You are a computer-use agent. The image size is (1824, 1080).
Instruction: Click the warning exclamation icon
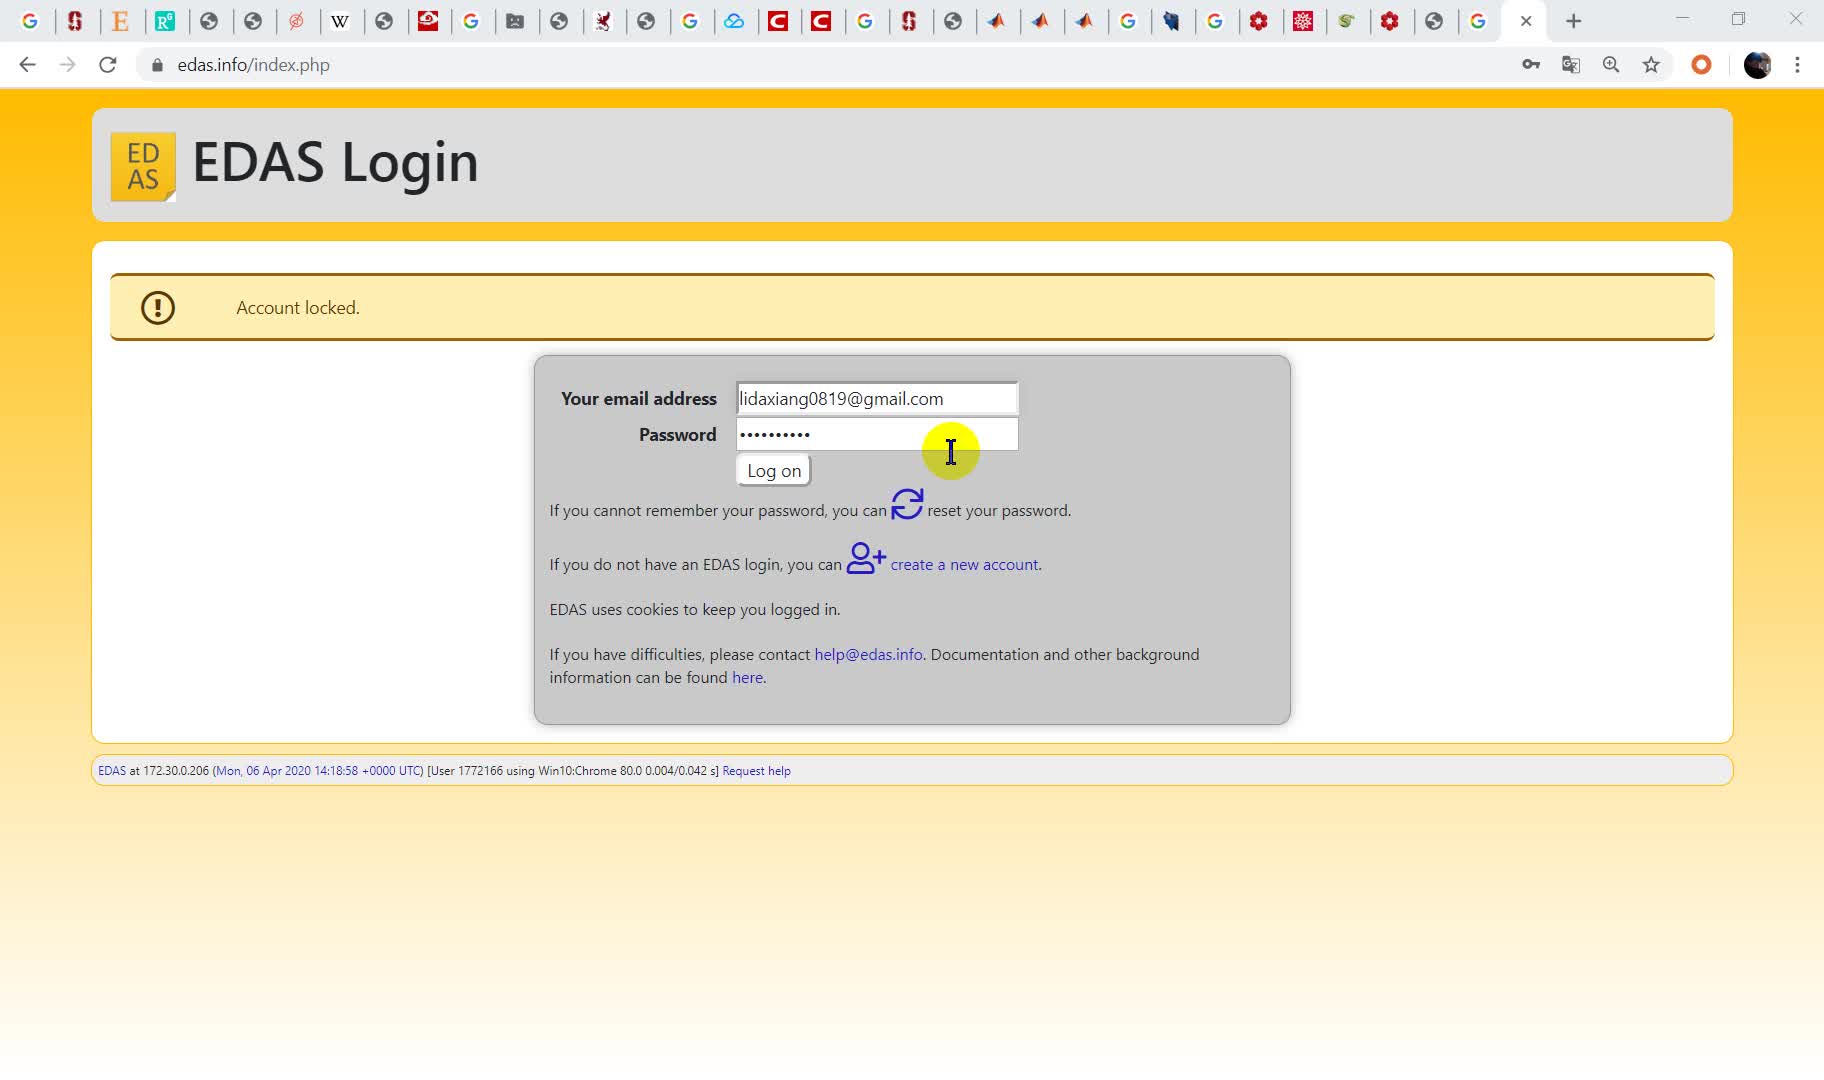158,308
